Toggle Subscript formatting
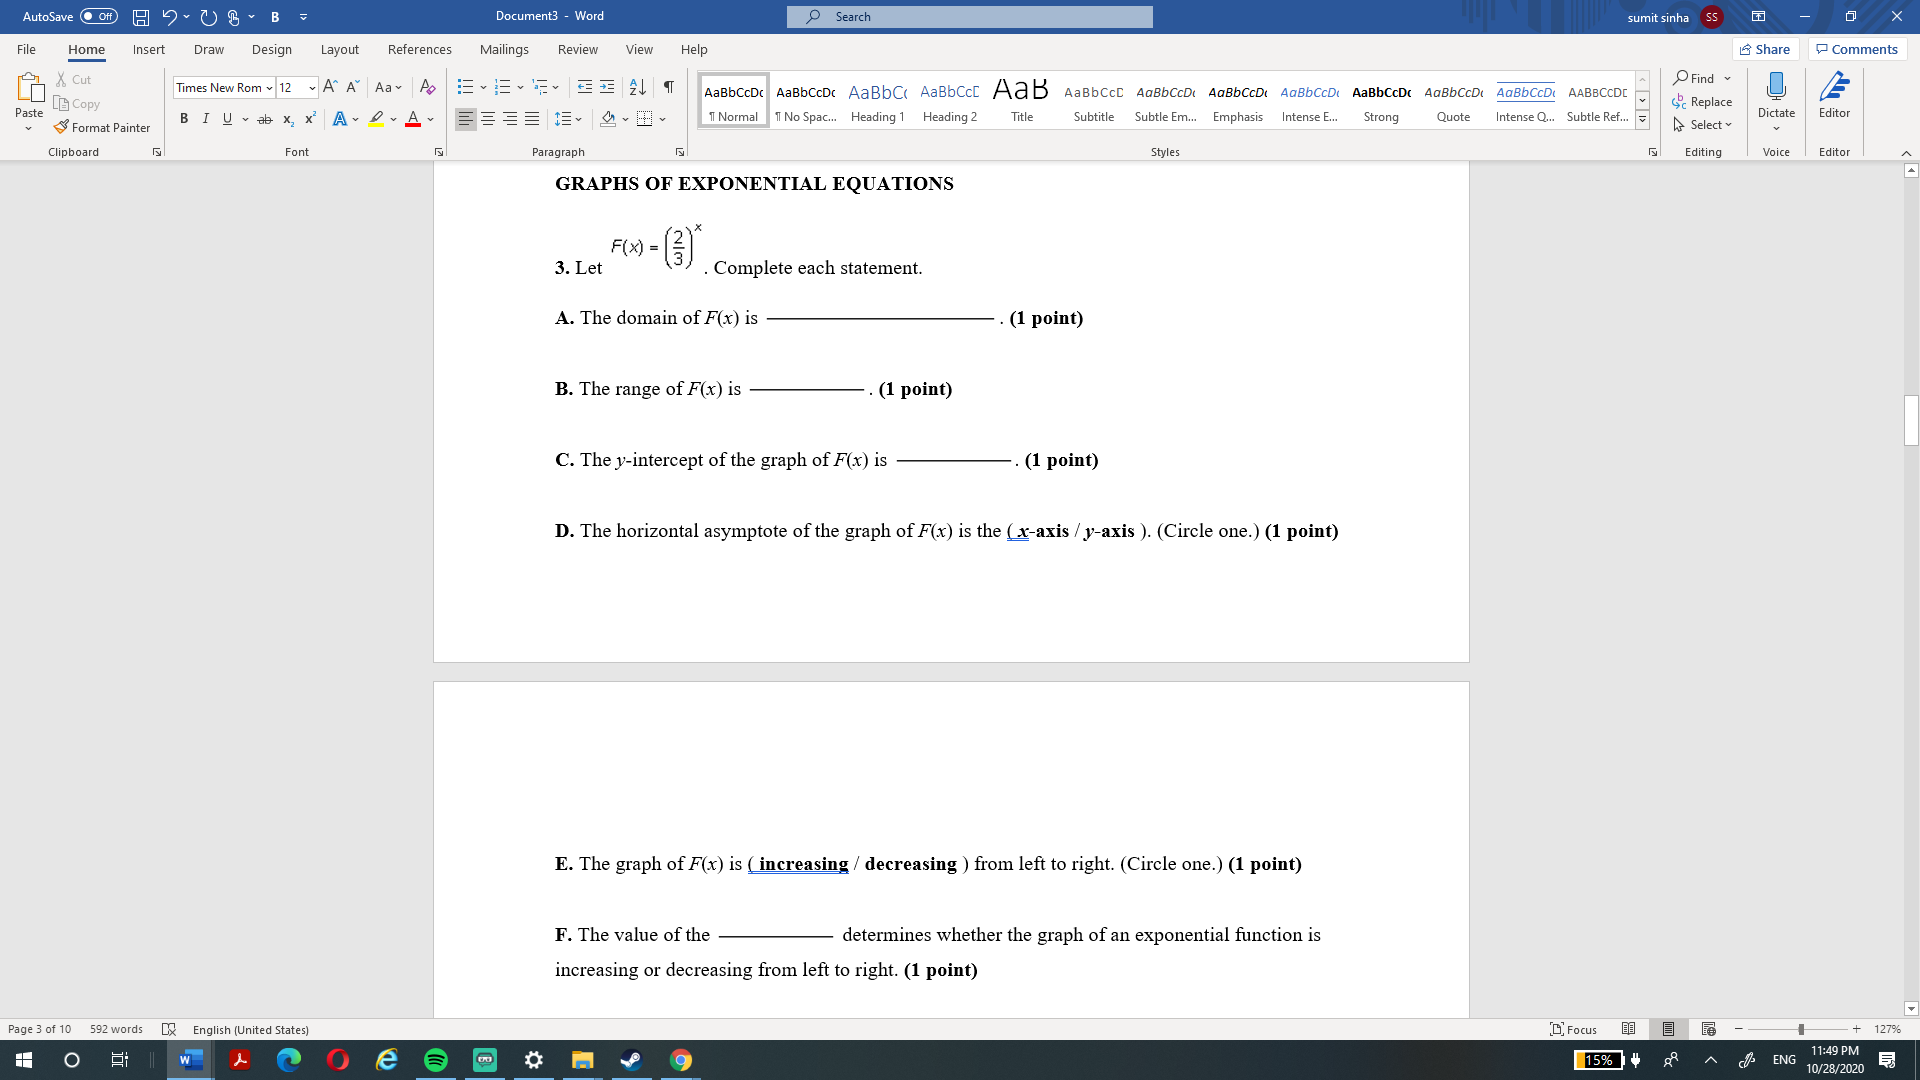This screenshot has height=1080, width=1920. coord(288,119)
